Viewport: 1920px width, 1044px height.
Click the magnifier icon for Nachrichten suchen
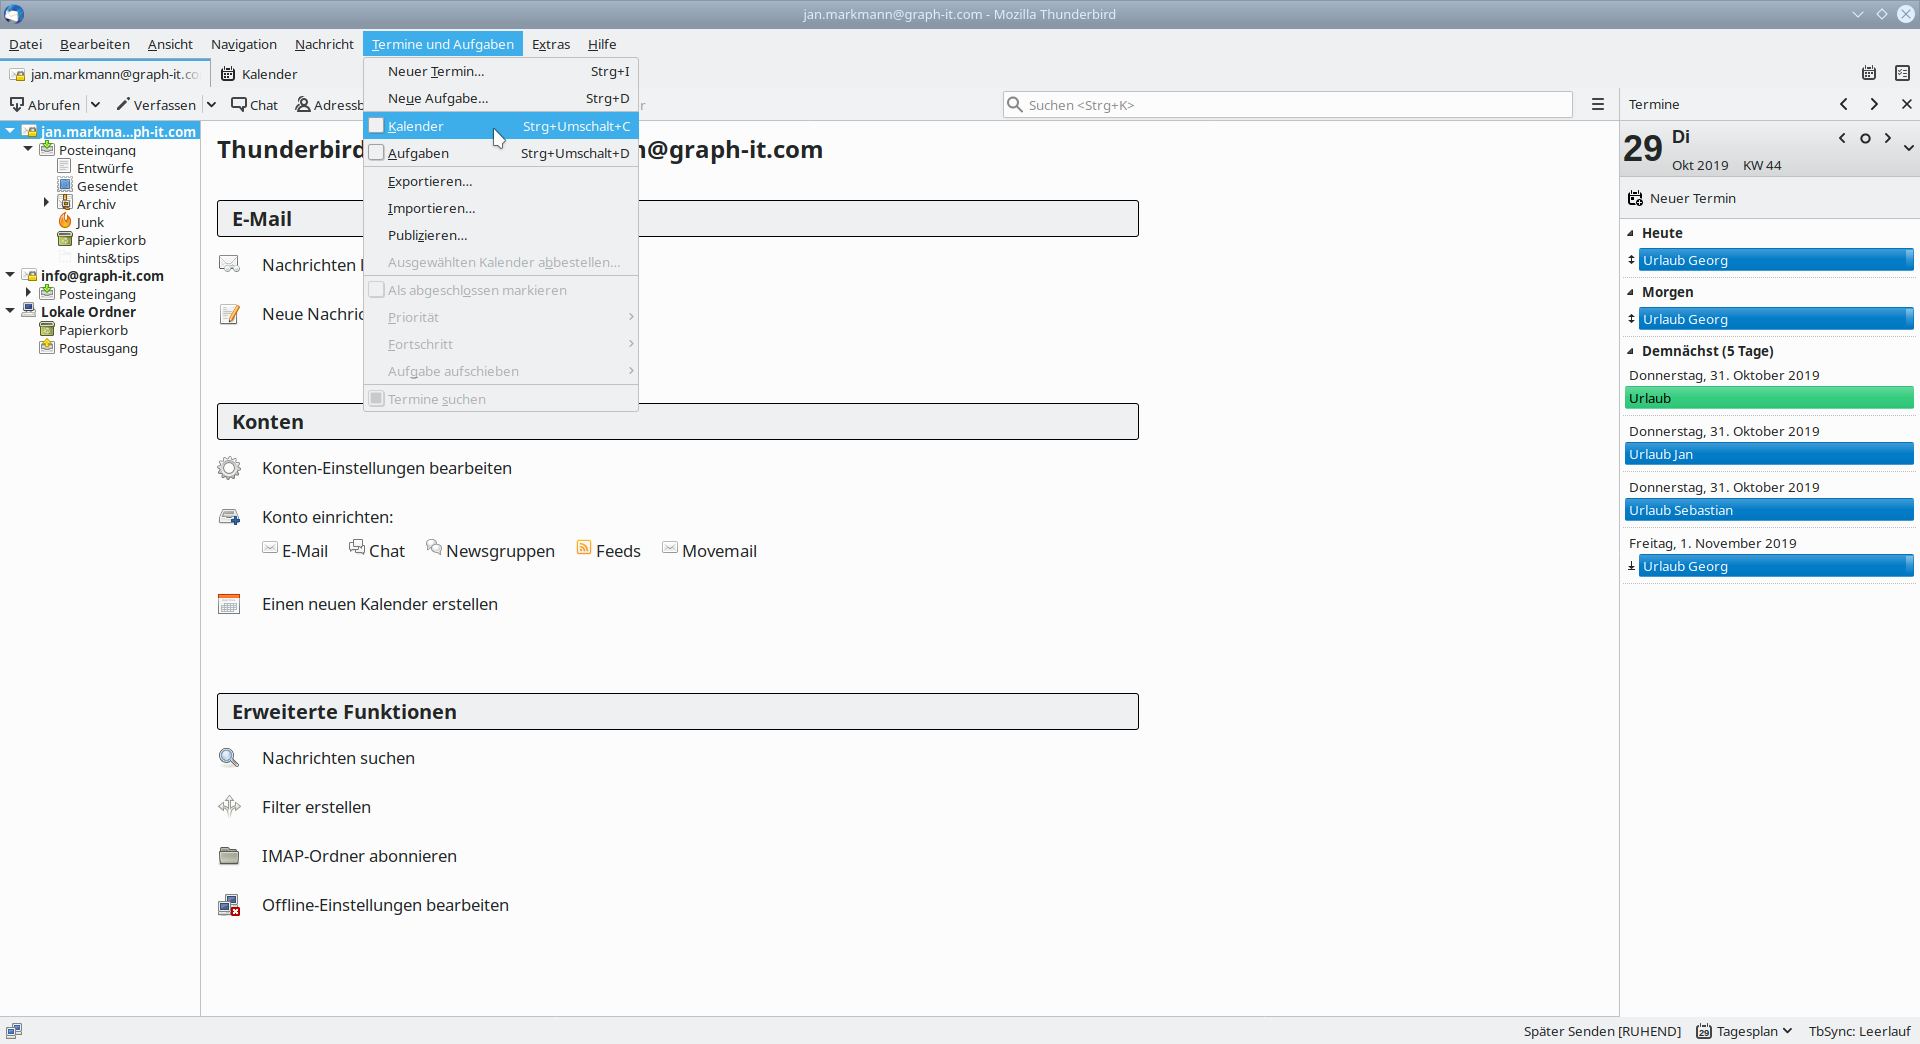[229, 758]
